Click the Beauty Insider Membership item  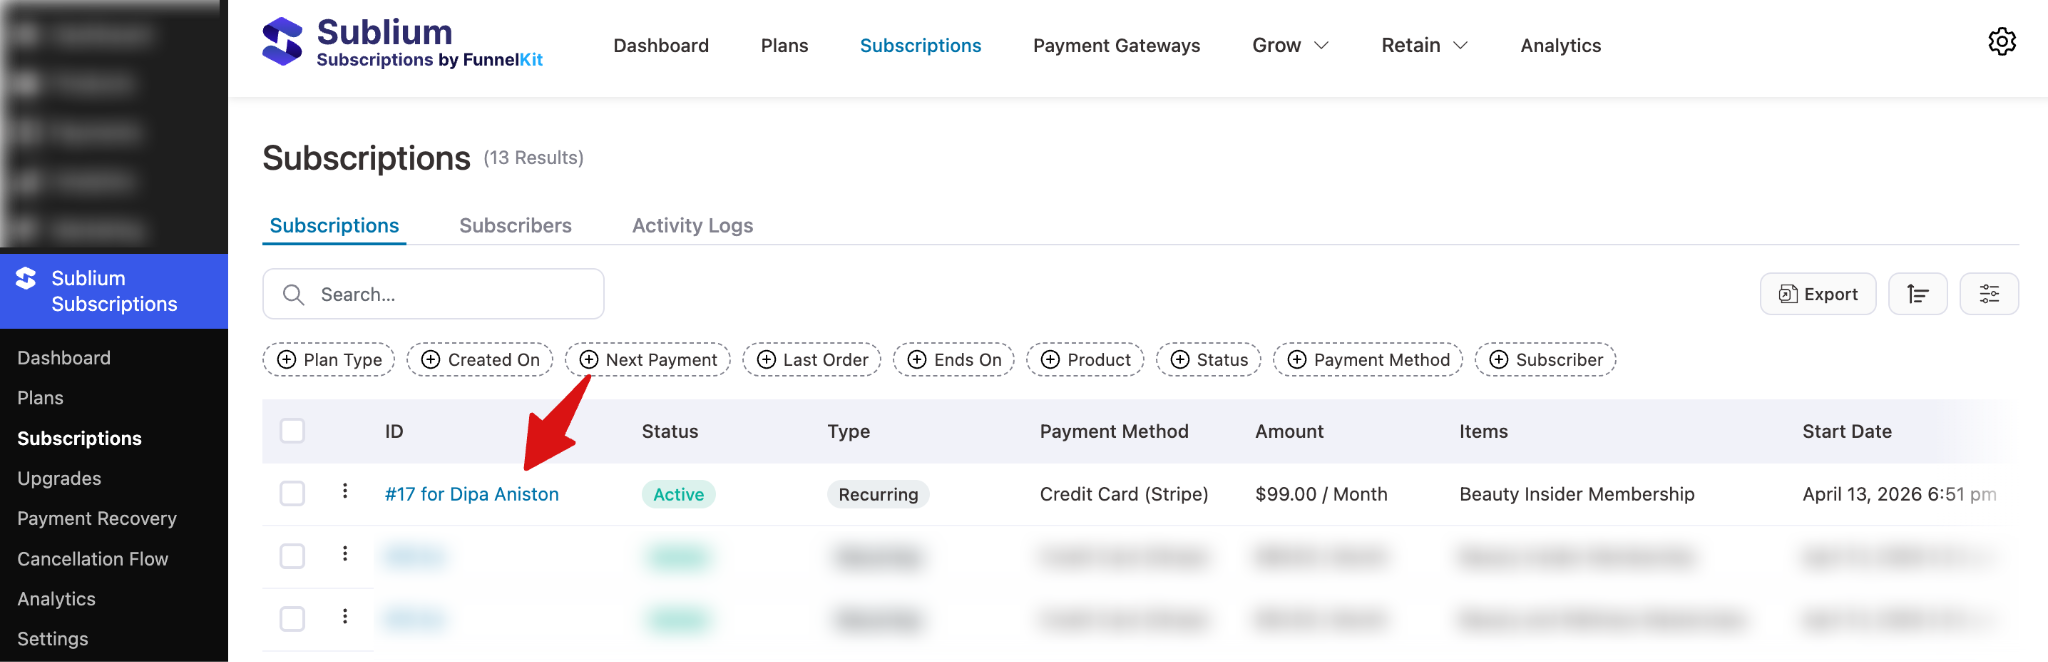click(1577, 494)
